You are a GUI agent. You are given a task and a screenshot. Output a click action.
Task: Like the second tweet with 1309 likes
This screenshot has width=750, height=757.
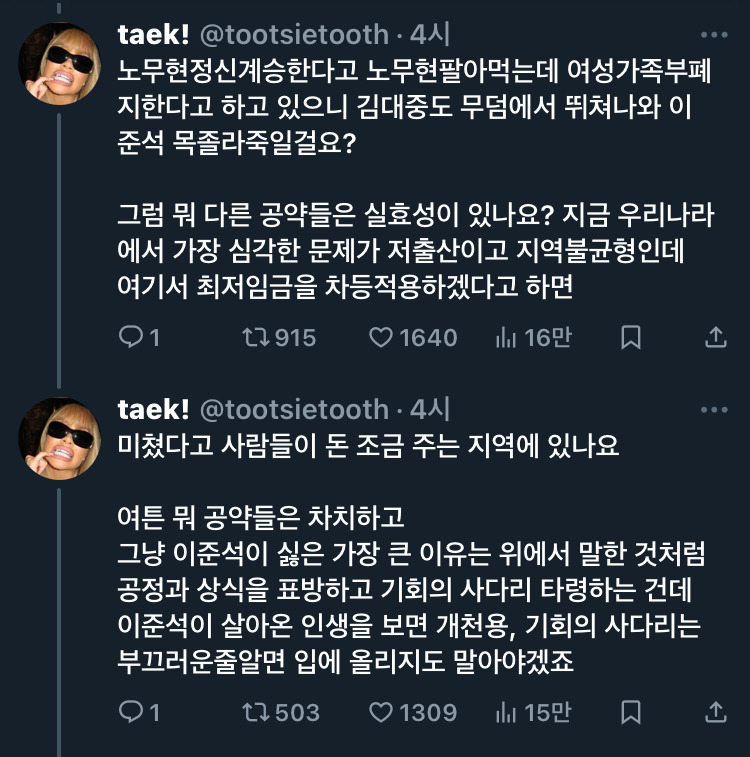point(381,712)
